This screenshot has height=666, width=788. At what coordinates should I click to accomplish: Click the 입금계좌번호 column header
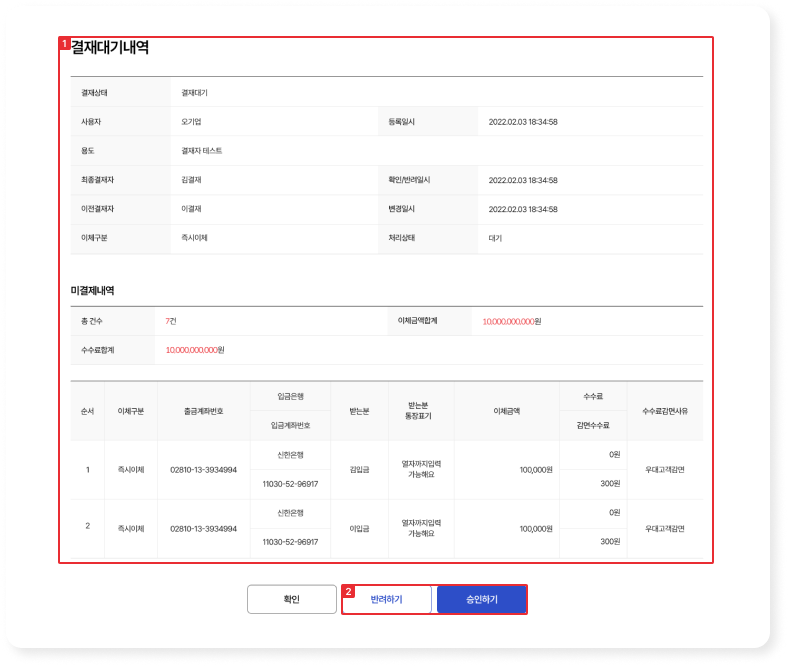290,425
